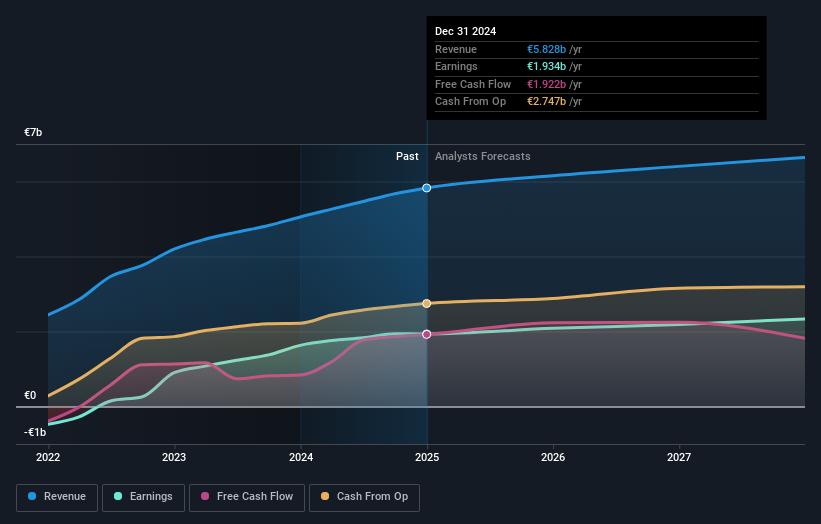Click the Analysts Forecasts label

pos(483,157)
